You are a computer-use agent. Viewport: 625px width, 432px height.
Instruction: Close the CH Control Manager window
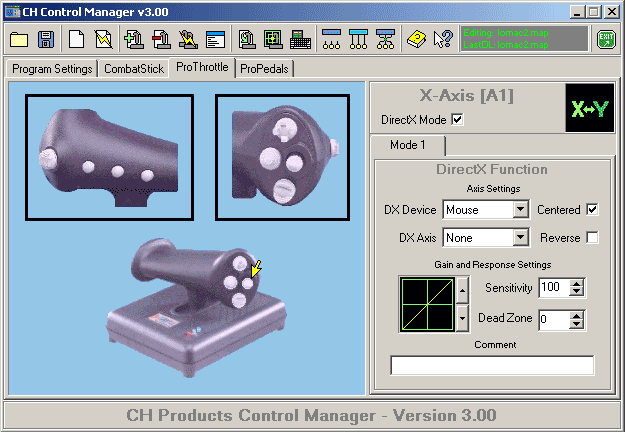click(611, 12)
